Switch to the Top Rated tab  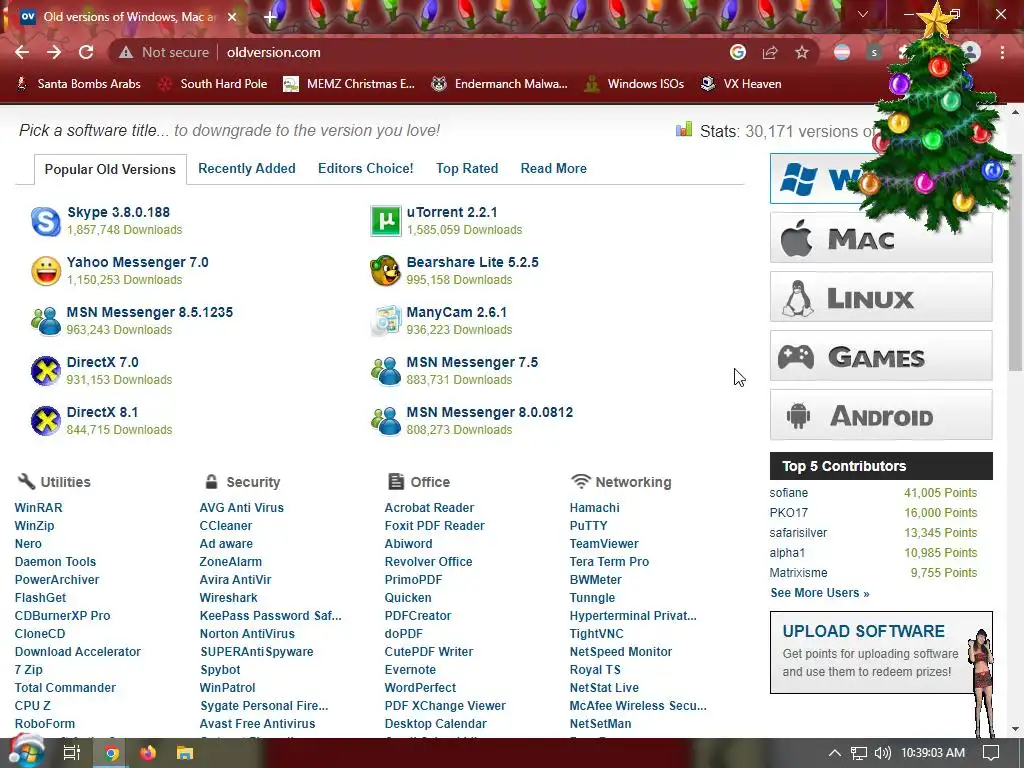pos(467,168)
